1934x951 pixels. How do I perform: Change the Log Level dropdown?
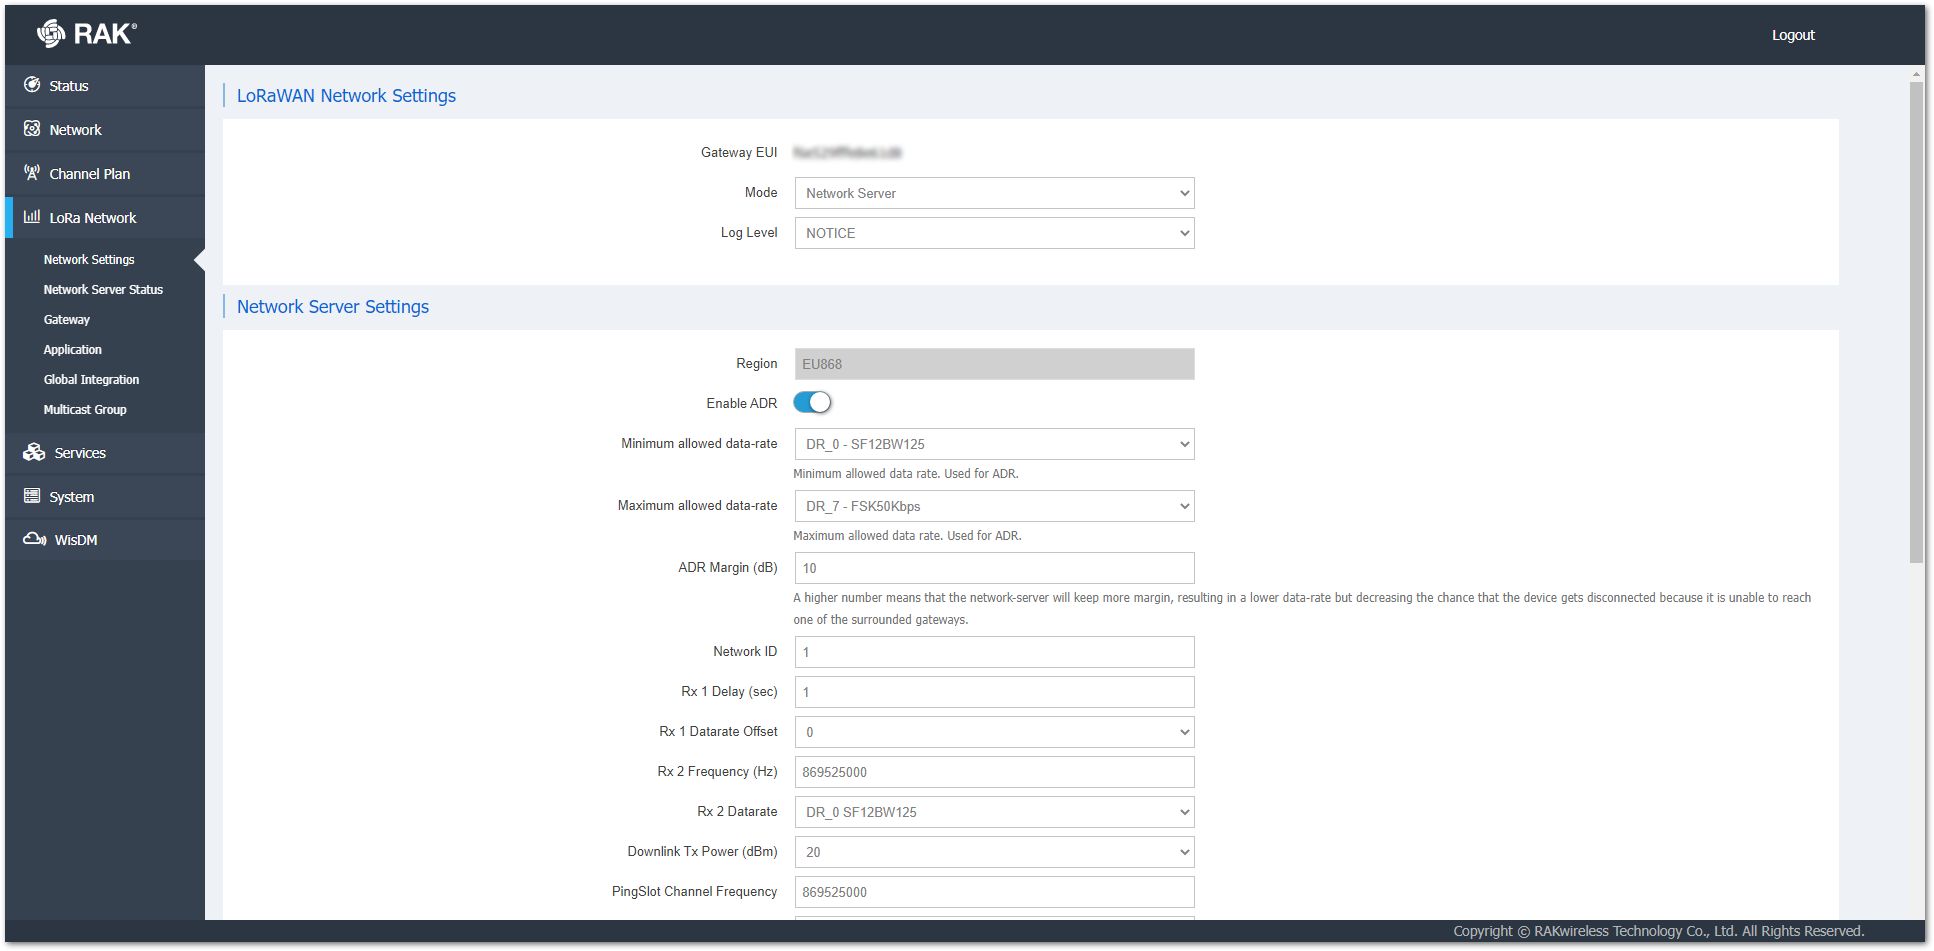(993, 233)
